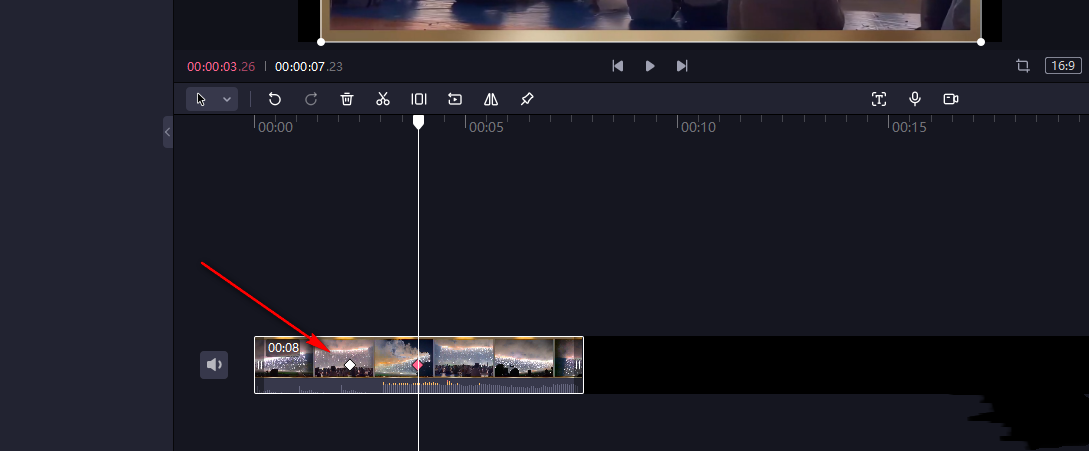Select the pointer selection tool

pos(201,99)
